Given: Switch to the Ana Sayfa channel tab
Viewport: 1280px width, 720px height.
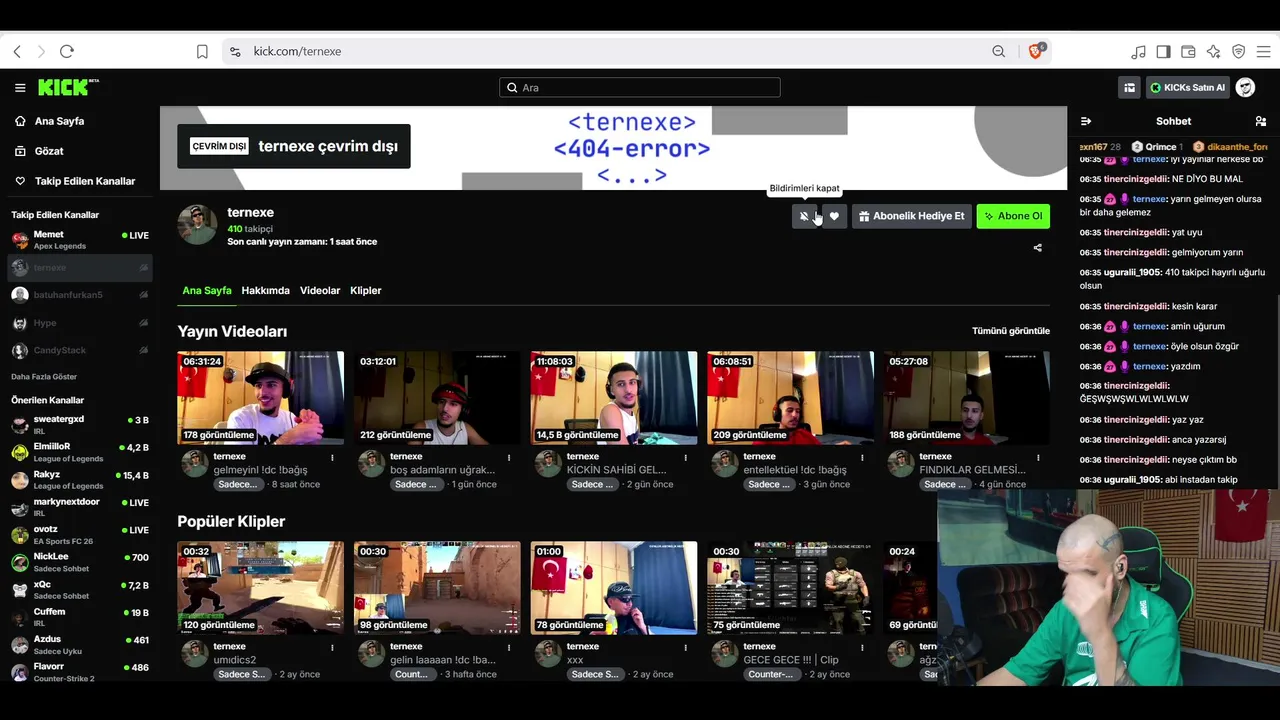Looking at the screenshot, I should tap(207, 291).
